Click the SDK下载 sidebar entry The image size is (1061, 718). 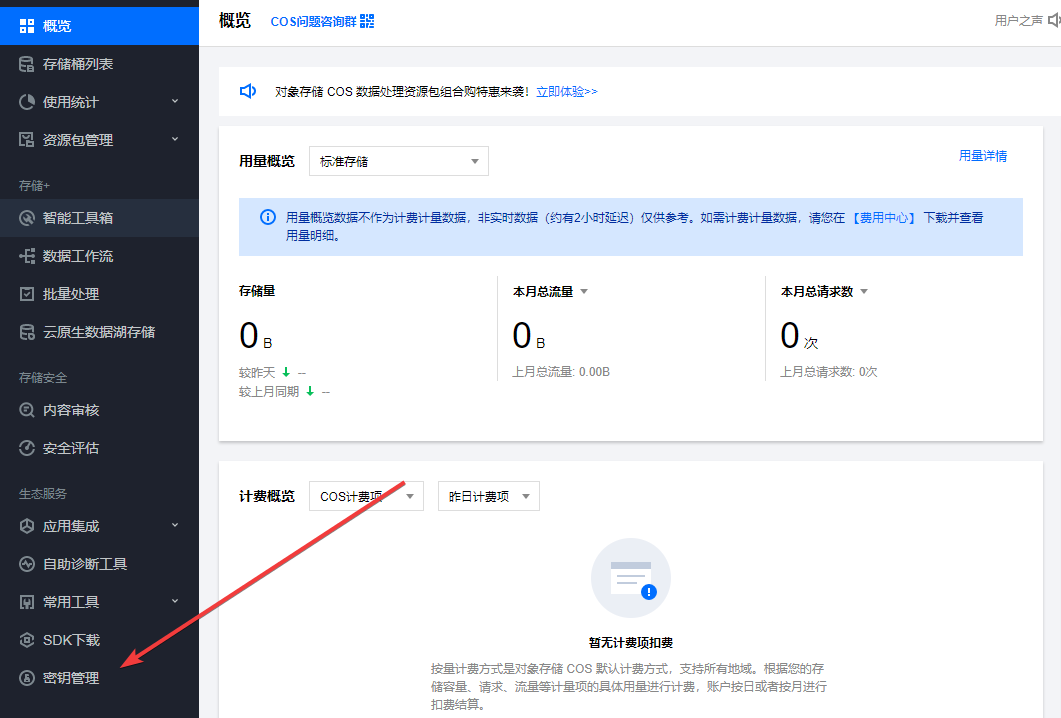[x=70, y=639]
